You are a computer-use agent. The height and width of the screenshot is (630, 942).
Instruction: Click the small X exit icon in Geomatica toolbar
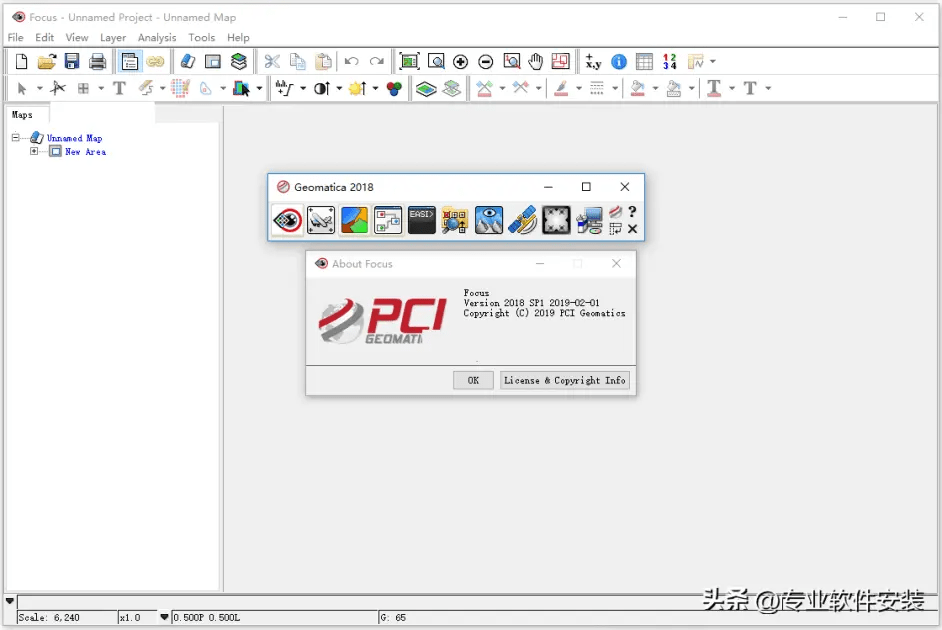pyautogui.click(x=632, y=229)
